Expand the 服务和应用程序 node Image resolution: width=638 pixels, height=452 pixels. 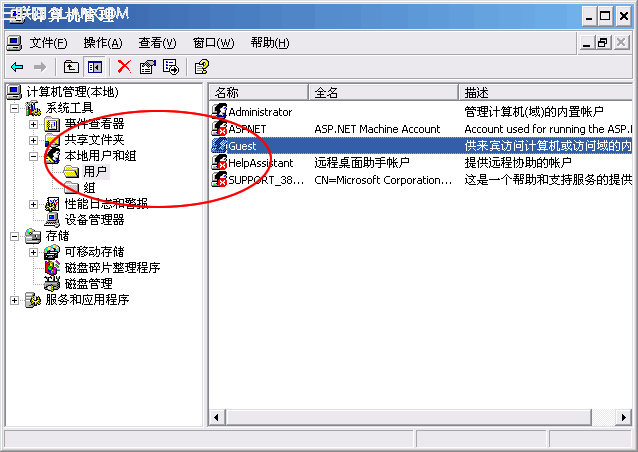tap(14, 300)
